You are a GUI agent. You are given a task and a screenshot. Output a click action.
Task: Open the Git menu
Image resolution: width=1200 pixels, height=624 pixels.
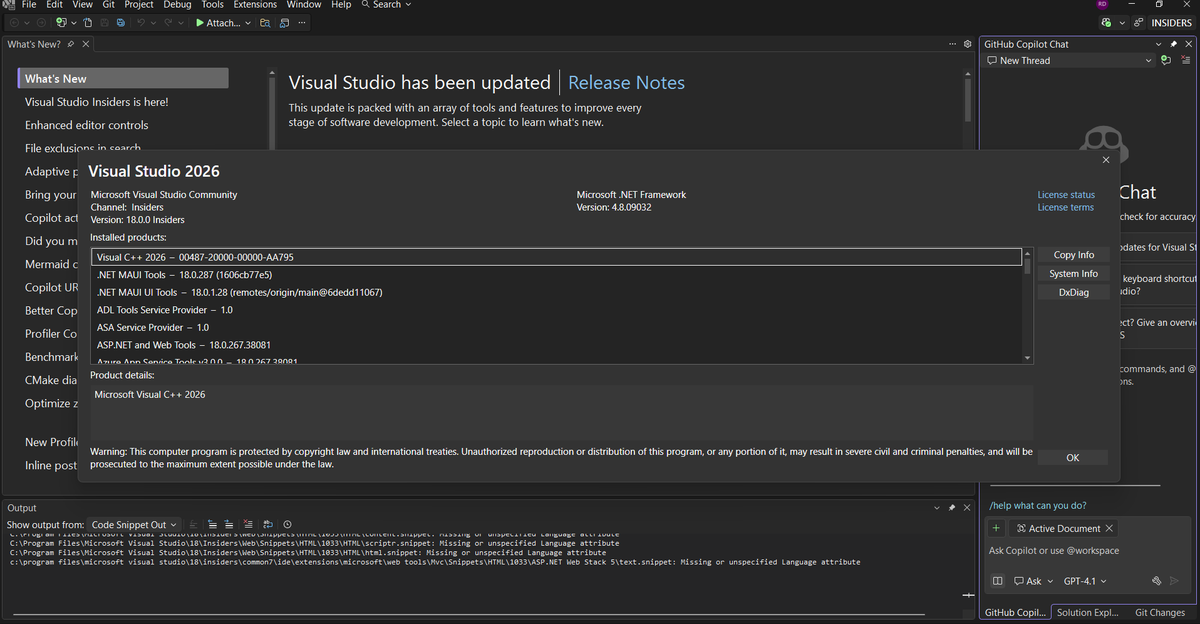click(108, 5)
